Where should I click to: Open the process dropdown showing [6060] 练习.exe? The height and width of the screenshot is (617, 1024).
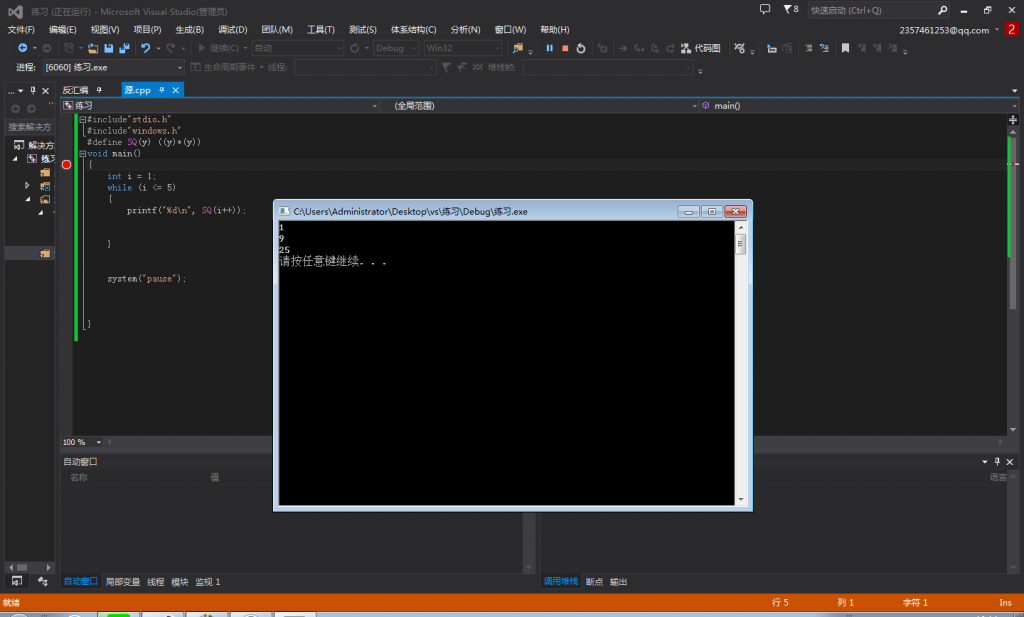click(114, 67)
